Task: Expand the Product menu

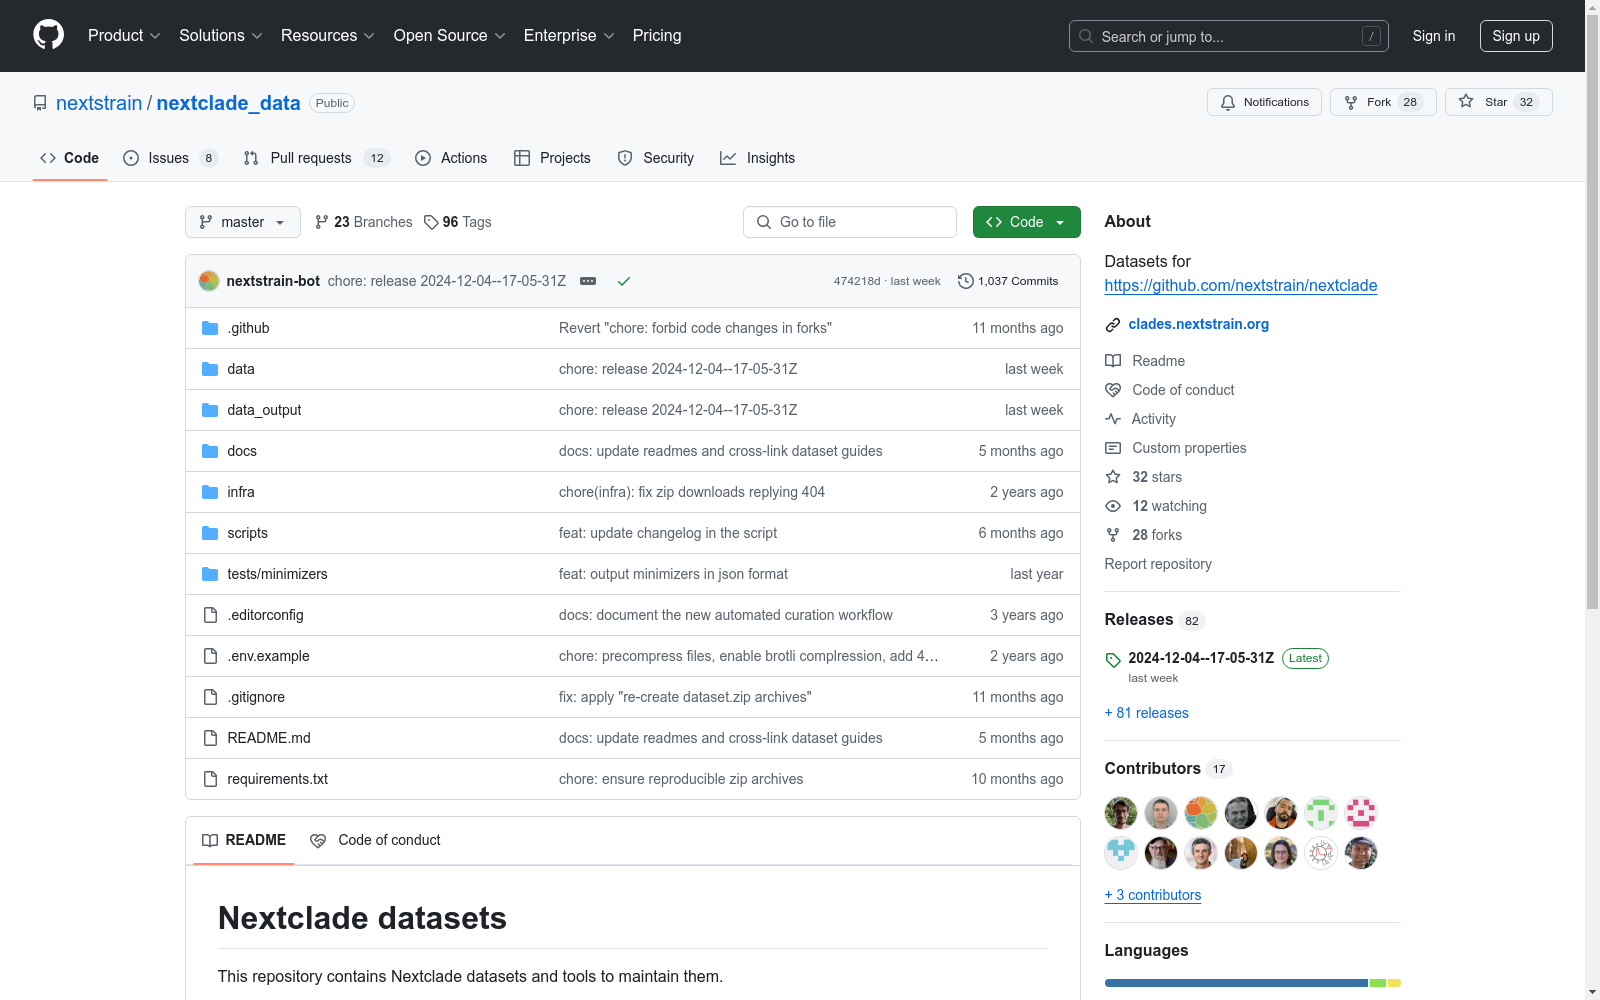Action: 123,36
